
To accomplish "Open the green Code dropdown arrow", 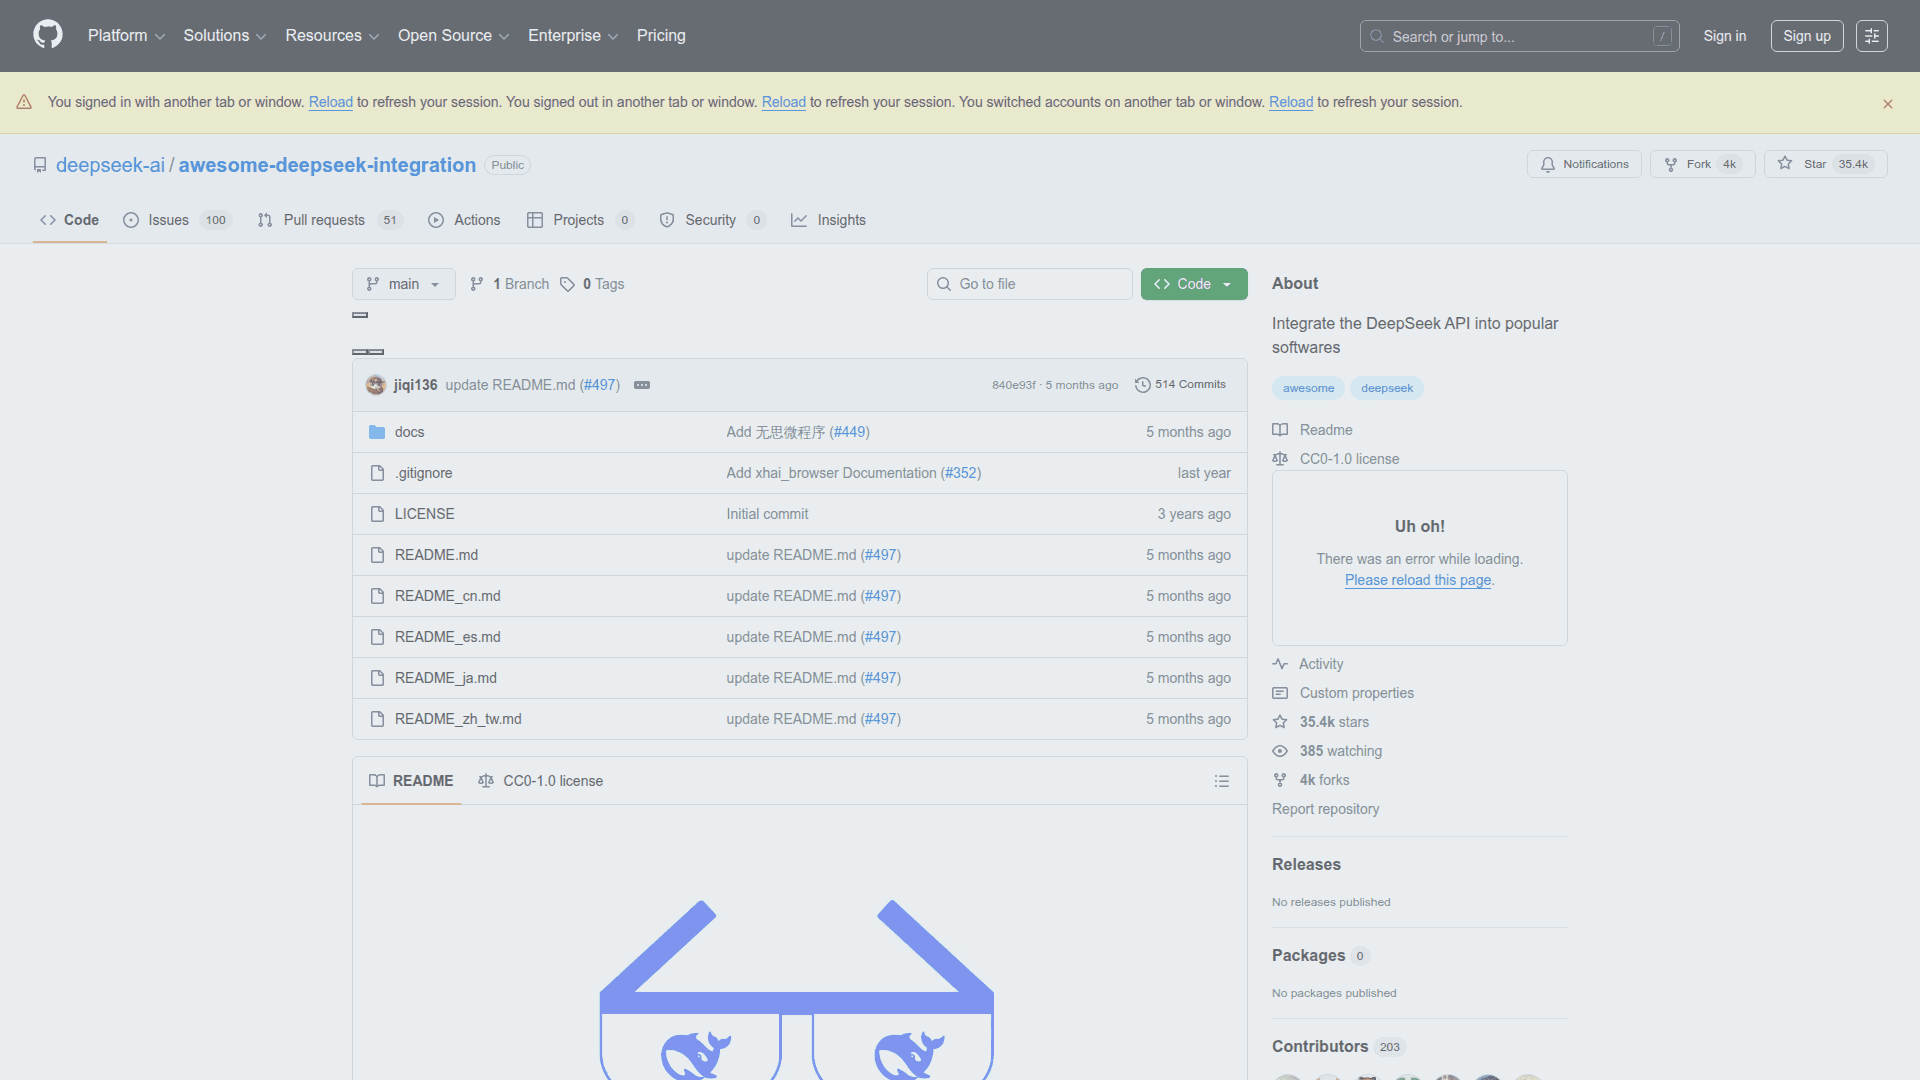I will point(1227,284).
